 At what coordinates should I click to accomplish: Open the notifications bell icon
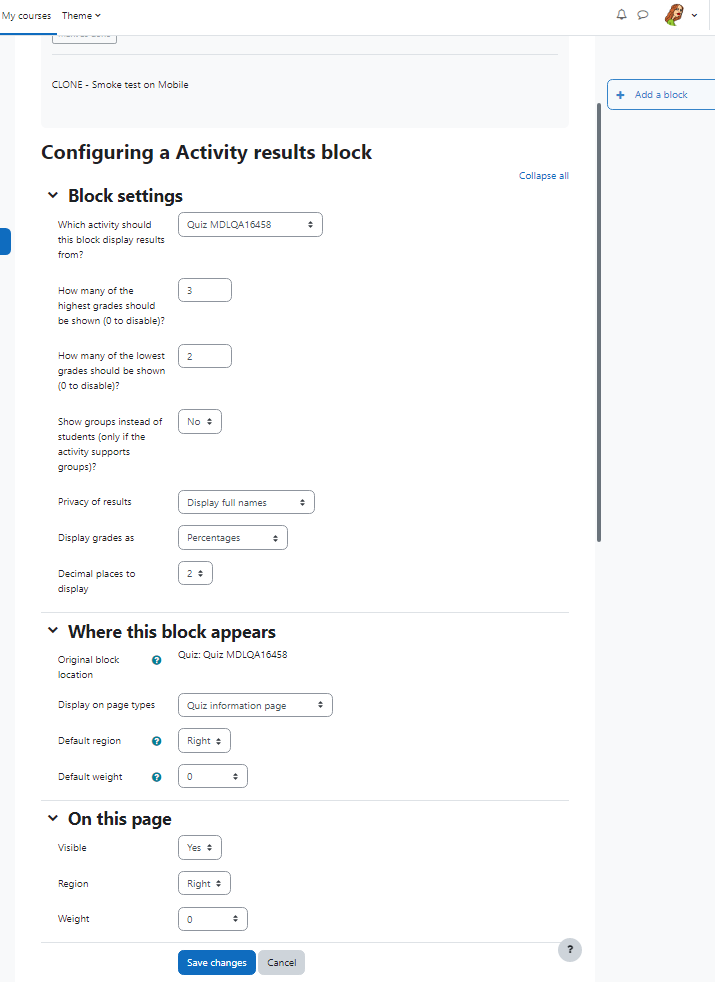coord(621,14)
